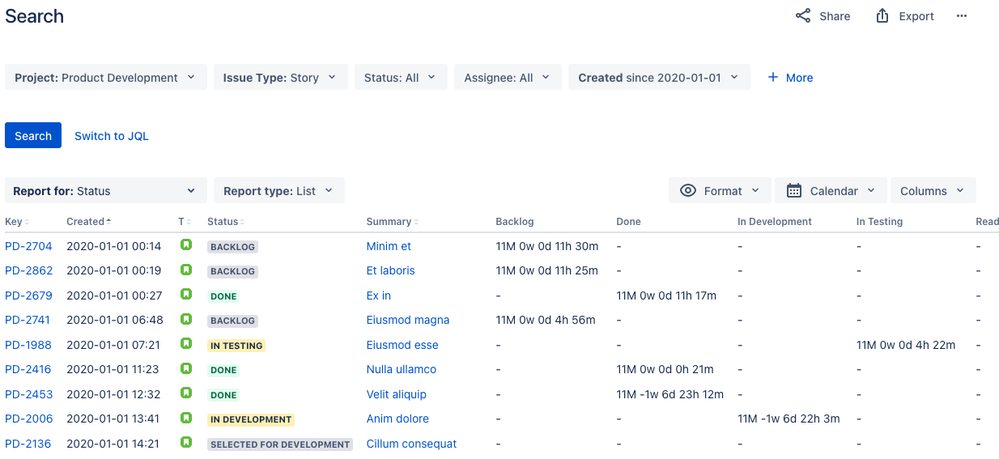Image resolution: width=999 pixels, height=459 pixels.
Task: Open the Anim dolore summary link
Action: [398, 419]
